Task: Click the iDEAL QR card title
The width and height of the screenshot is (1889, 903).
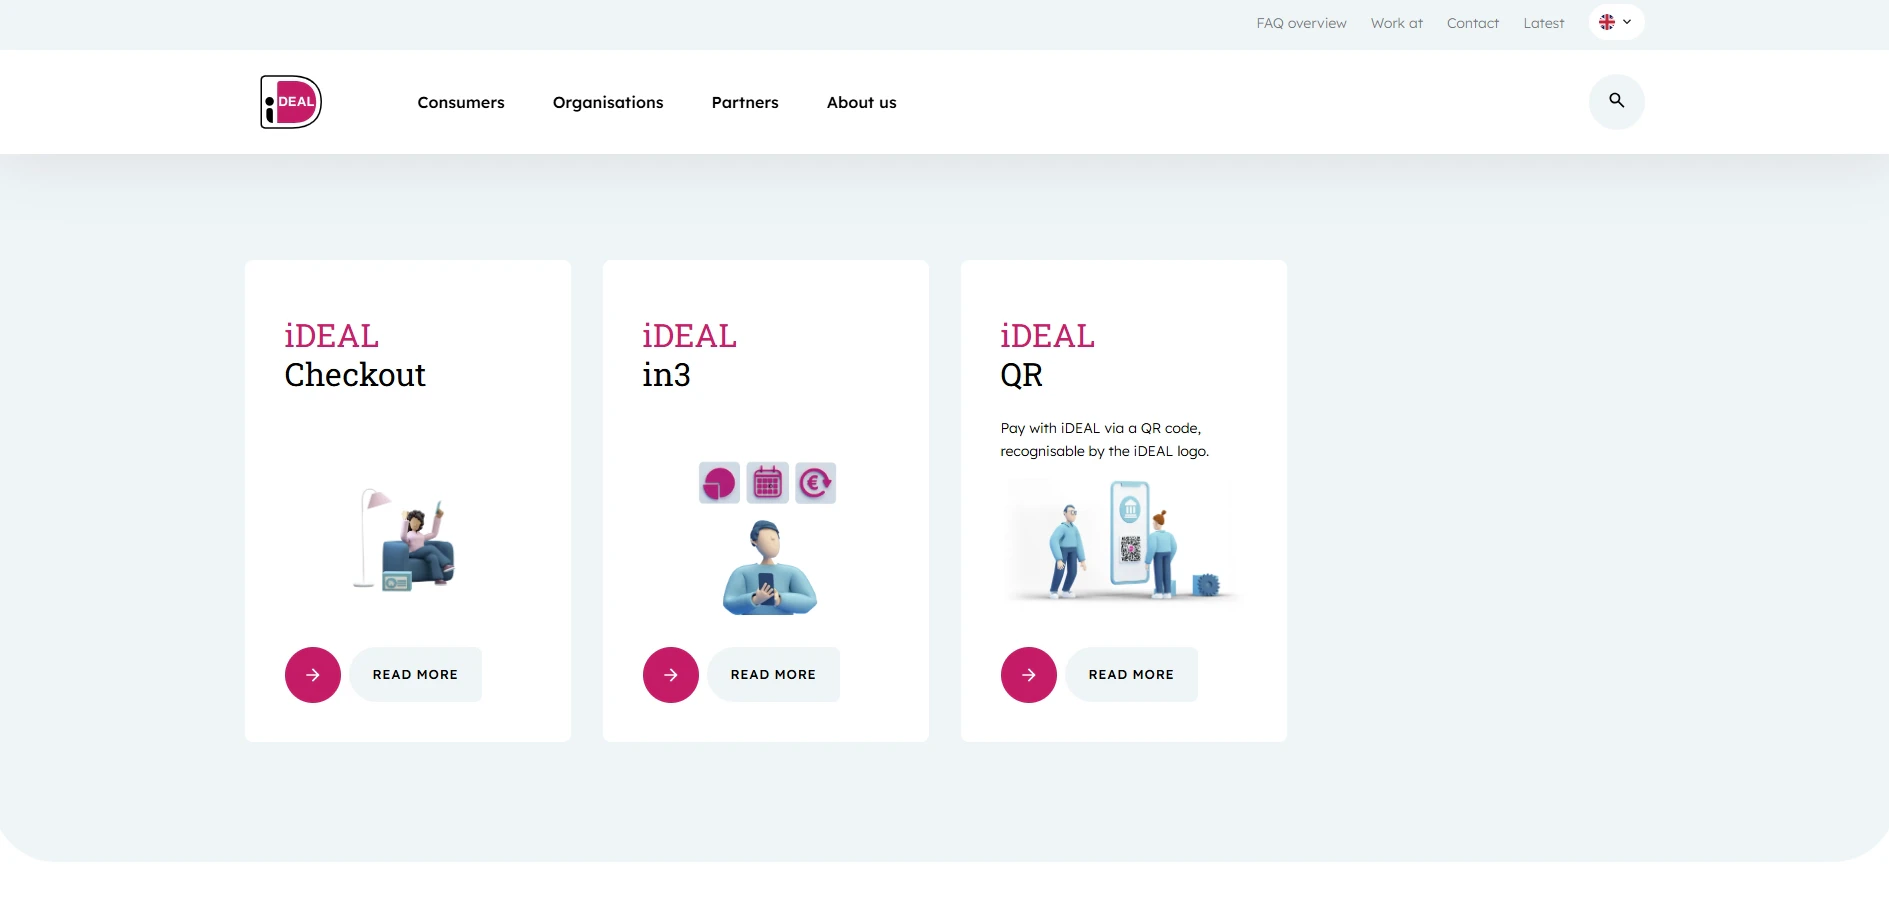Action: (1047, 355)
